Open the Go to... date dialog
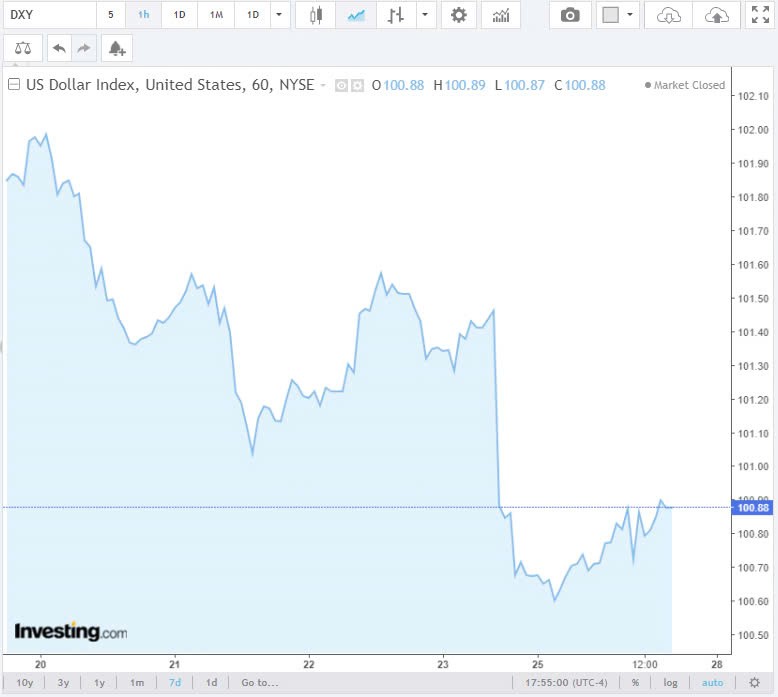Viewport: 778px width, 697px height. (x=259, y=683)
